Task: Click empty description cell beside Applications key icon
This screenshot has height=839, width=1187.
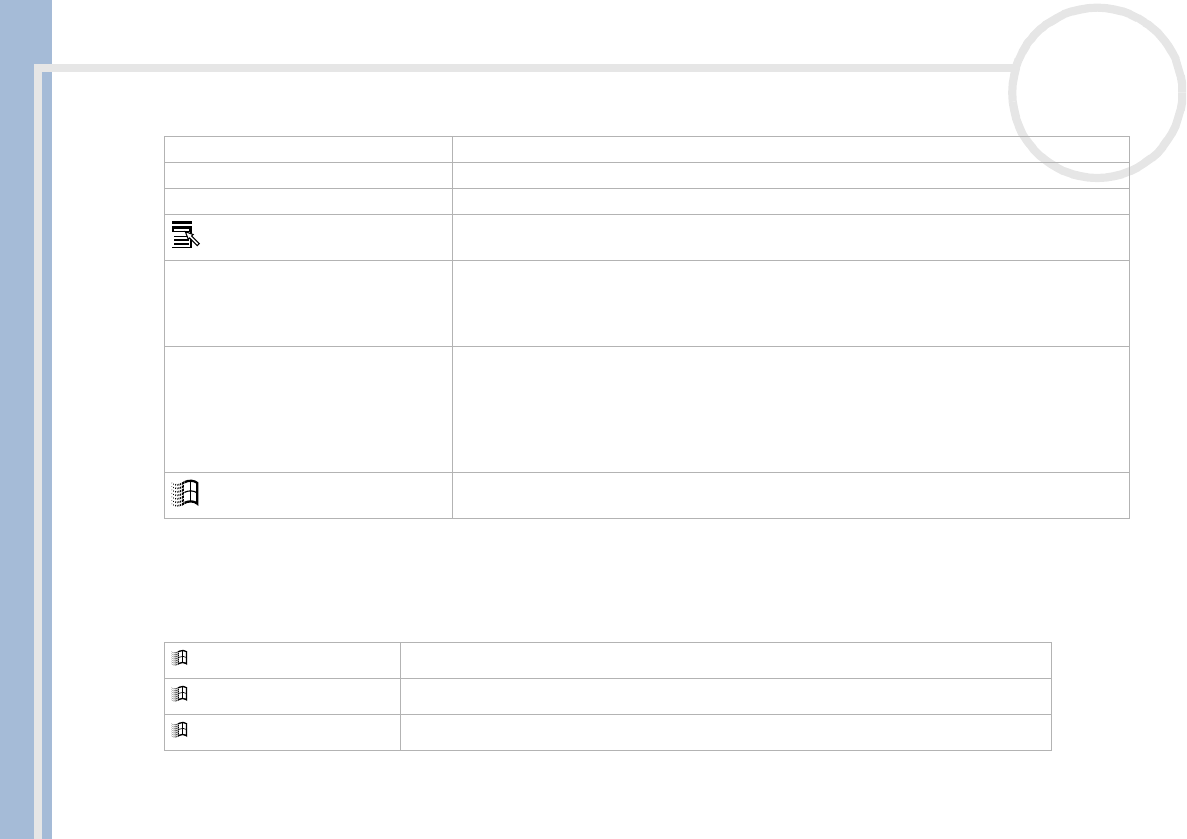Action: point(790,237)
